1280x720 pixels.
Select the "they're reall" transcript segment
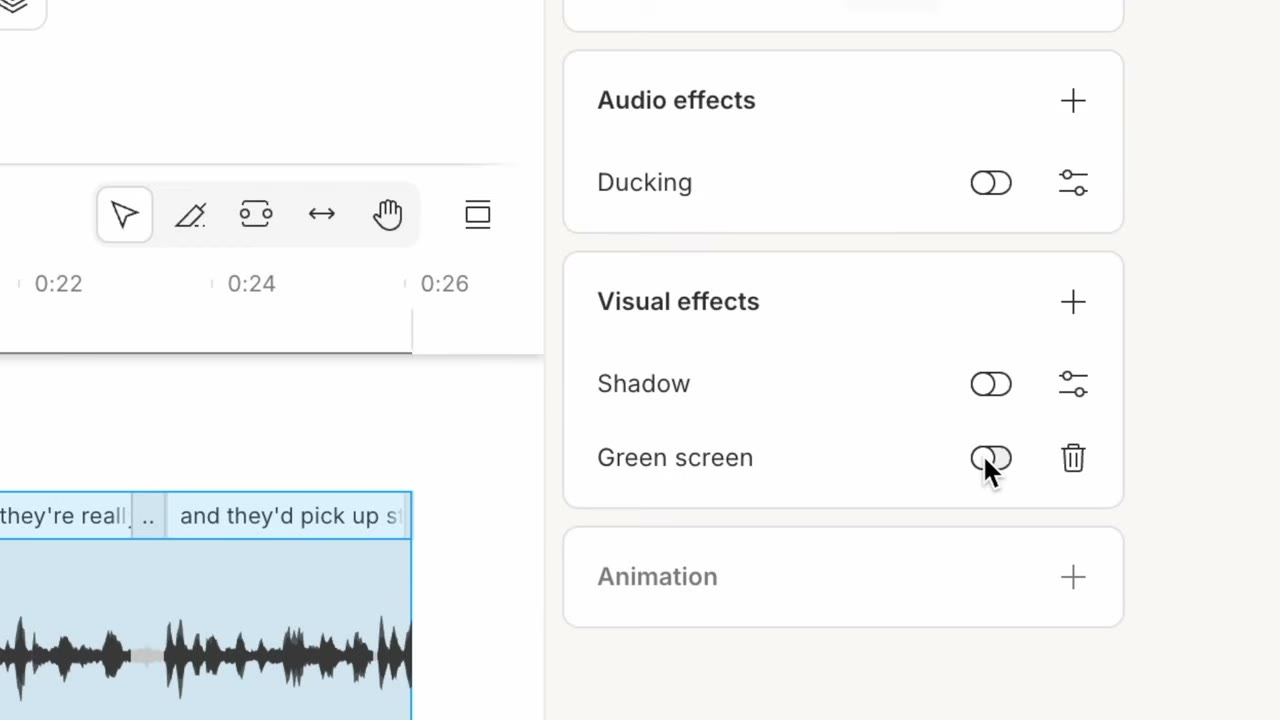pos(65,516)
